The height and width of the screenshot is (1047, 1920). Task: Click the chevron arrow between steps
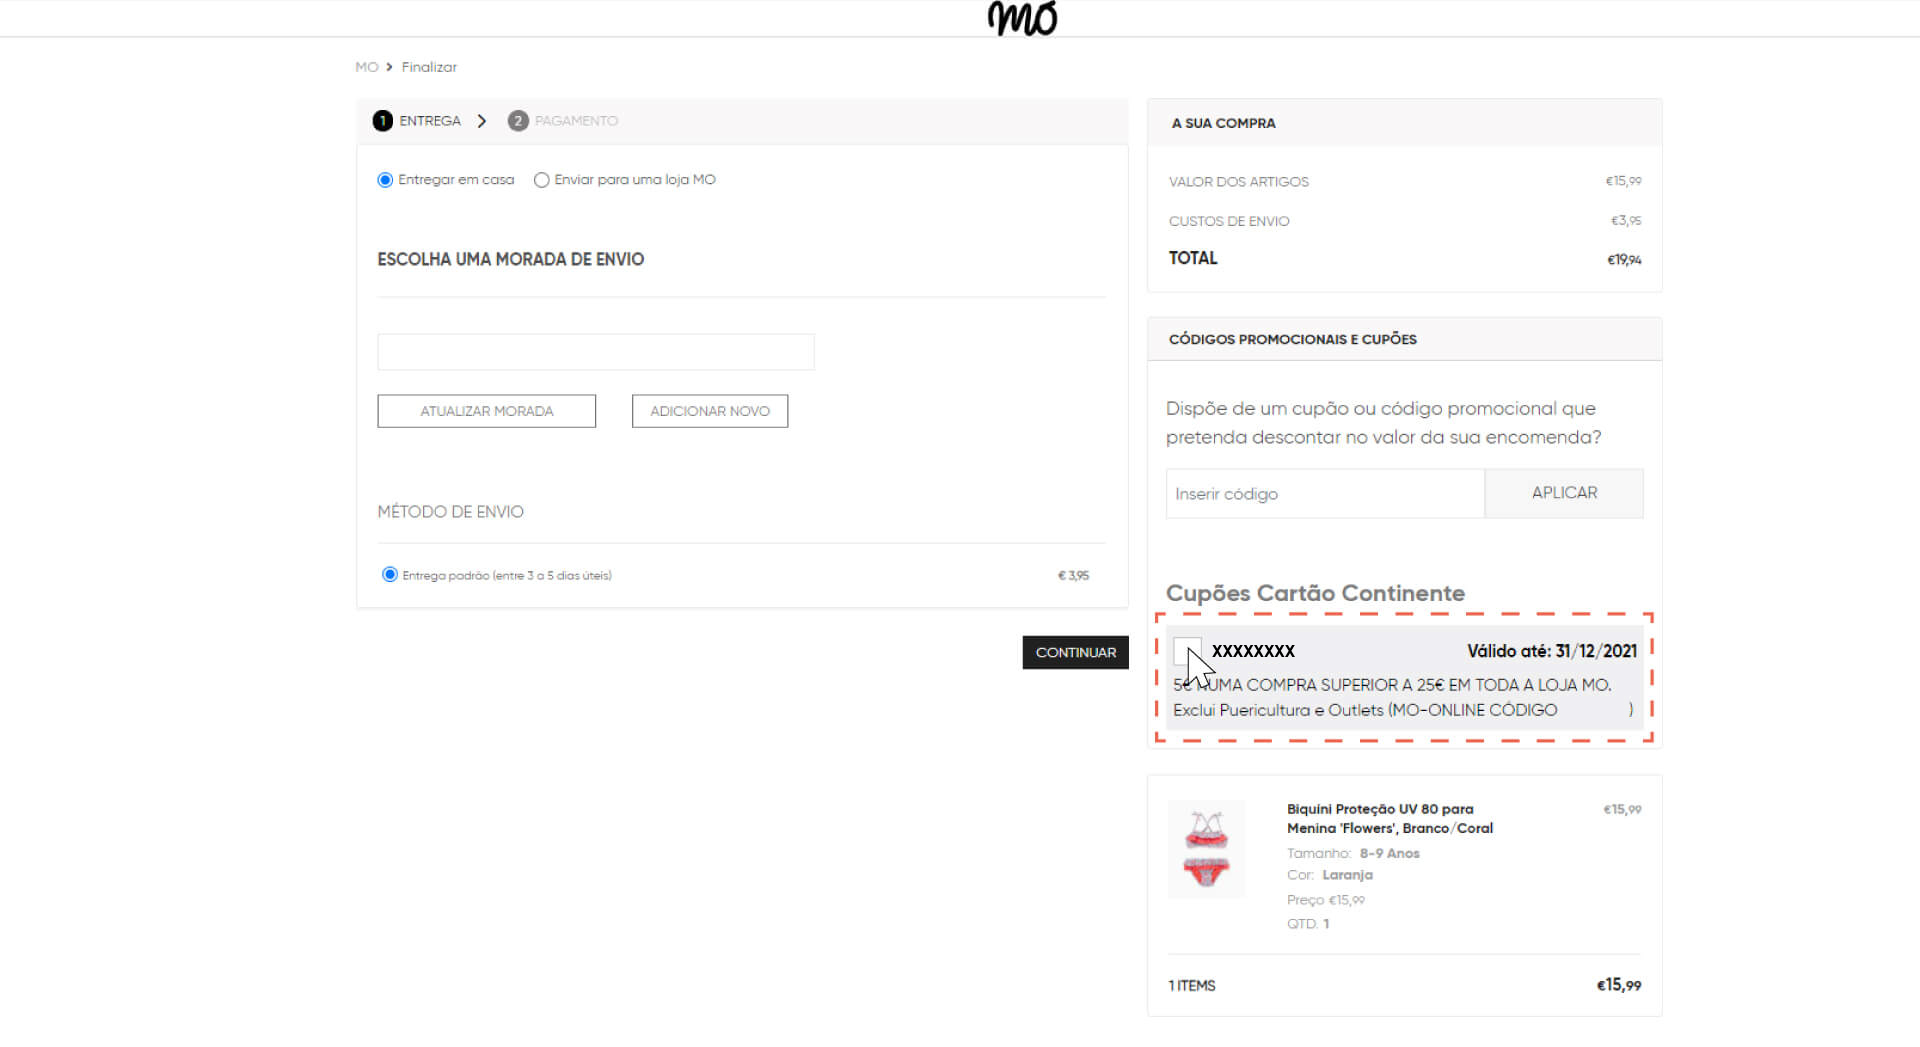coord(482,121)
